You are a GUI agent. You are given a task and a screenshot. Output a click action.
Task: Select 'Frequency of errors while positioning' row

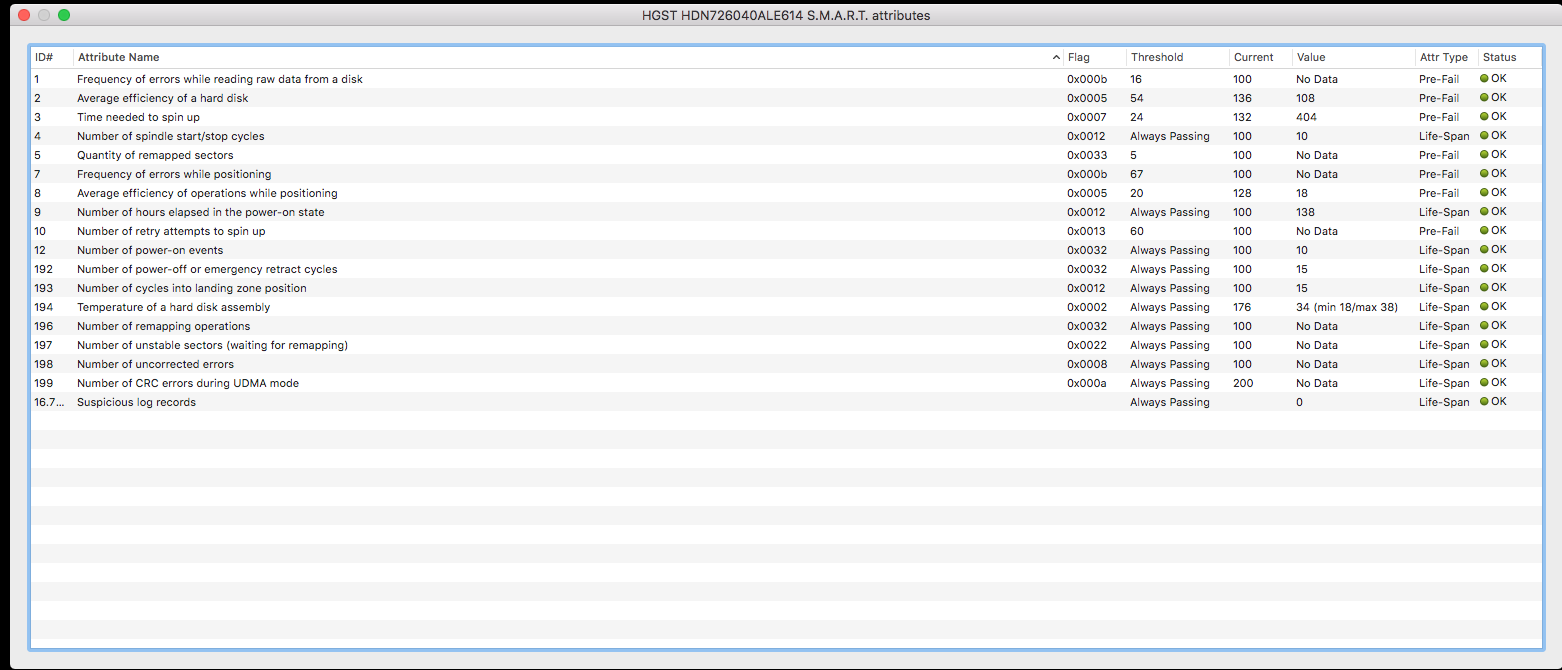point(786,174)
